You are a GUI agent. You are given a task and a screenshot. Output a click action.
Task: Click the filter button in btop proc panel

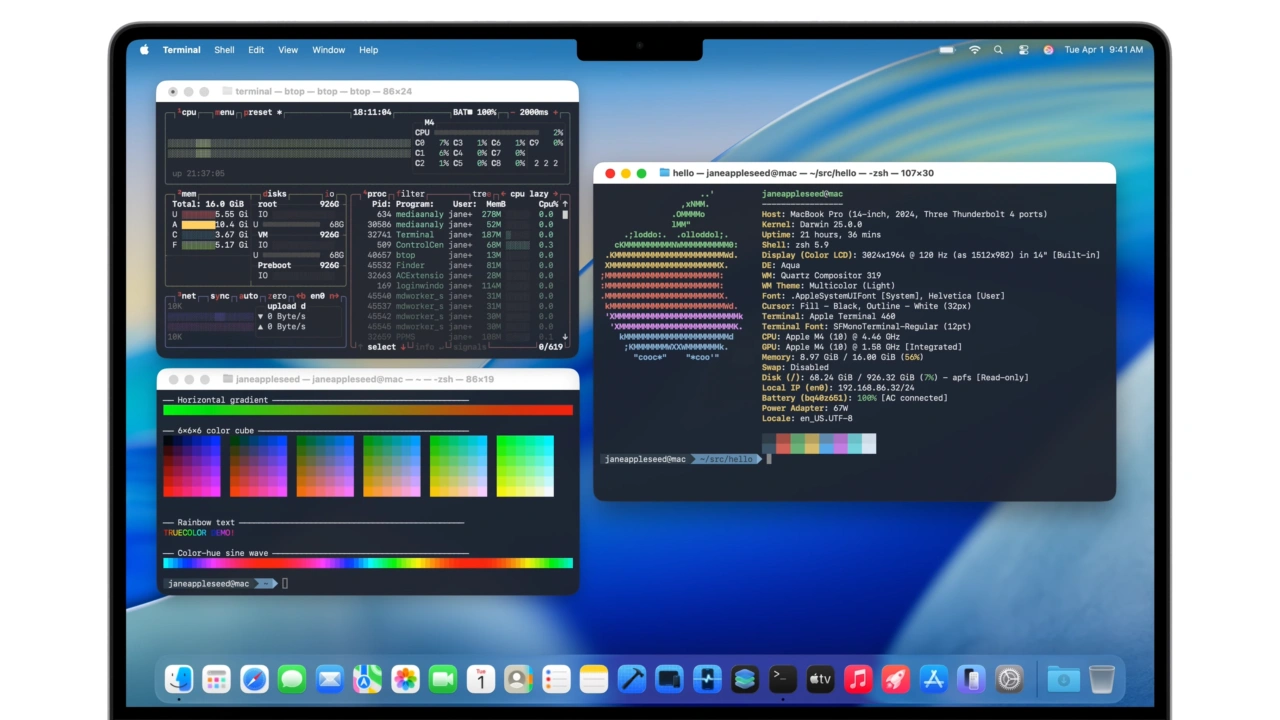[x=411, y=194]
